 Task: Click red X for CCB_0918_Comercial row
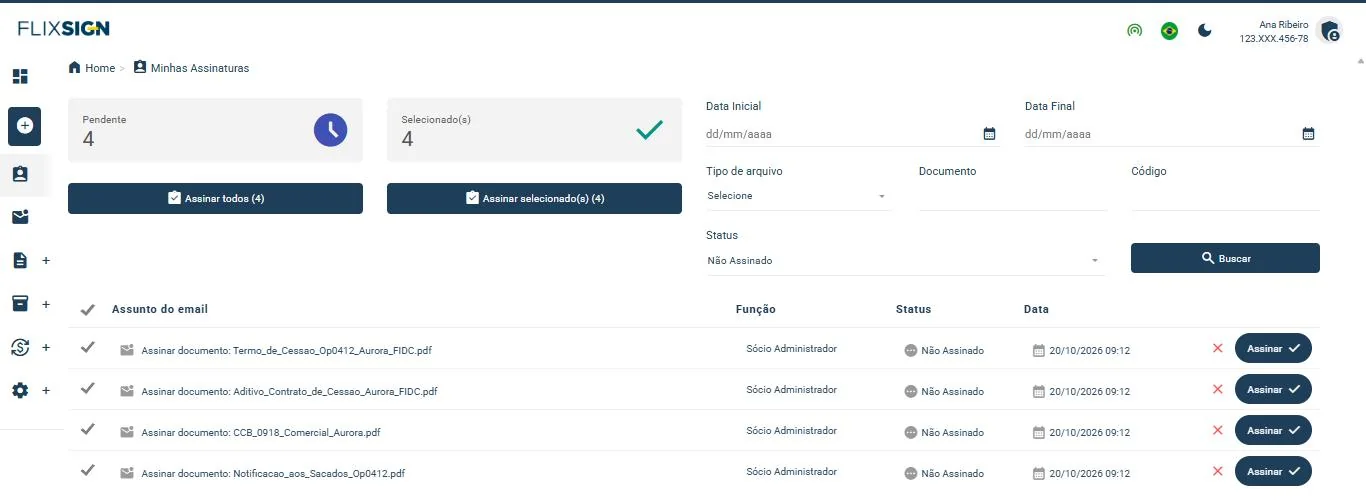point(1217,430)
